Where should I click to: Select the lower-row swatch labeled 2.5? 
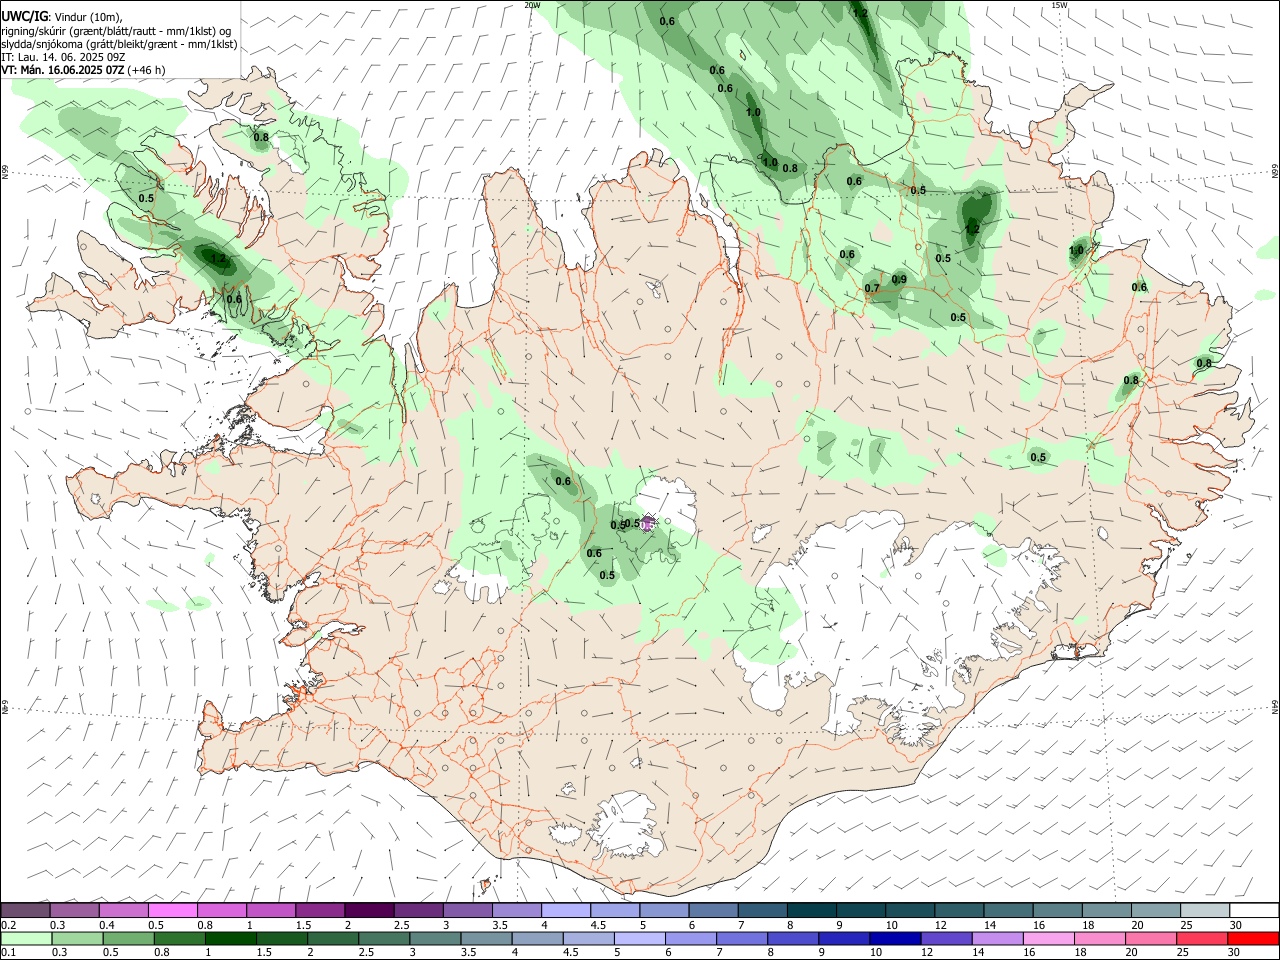385,938
